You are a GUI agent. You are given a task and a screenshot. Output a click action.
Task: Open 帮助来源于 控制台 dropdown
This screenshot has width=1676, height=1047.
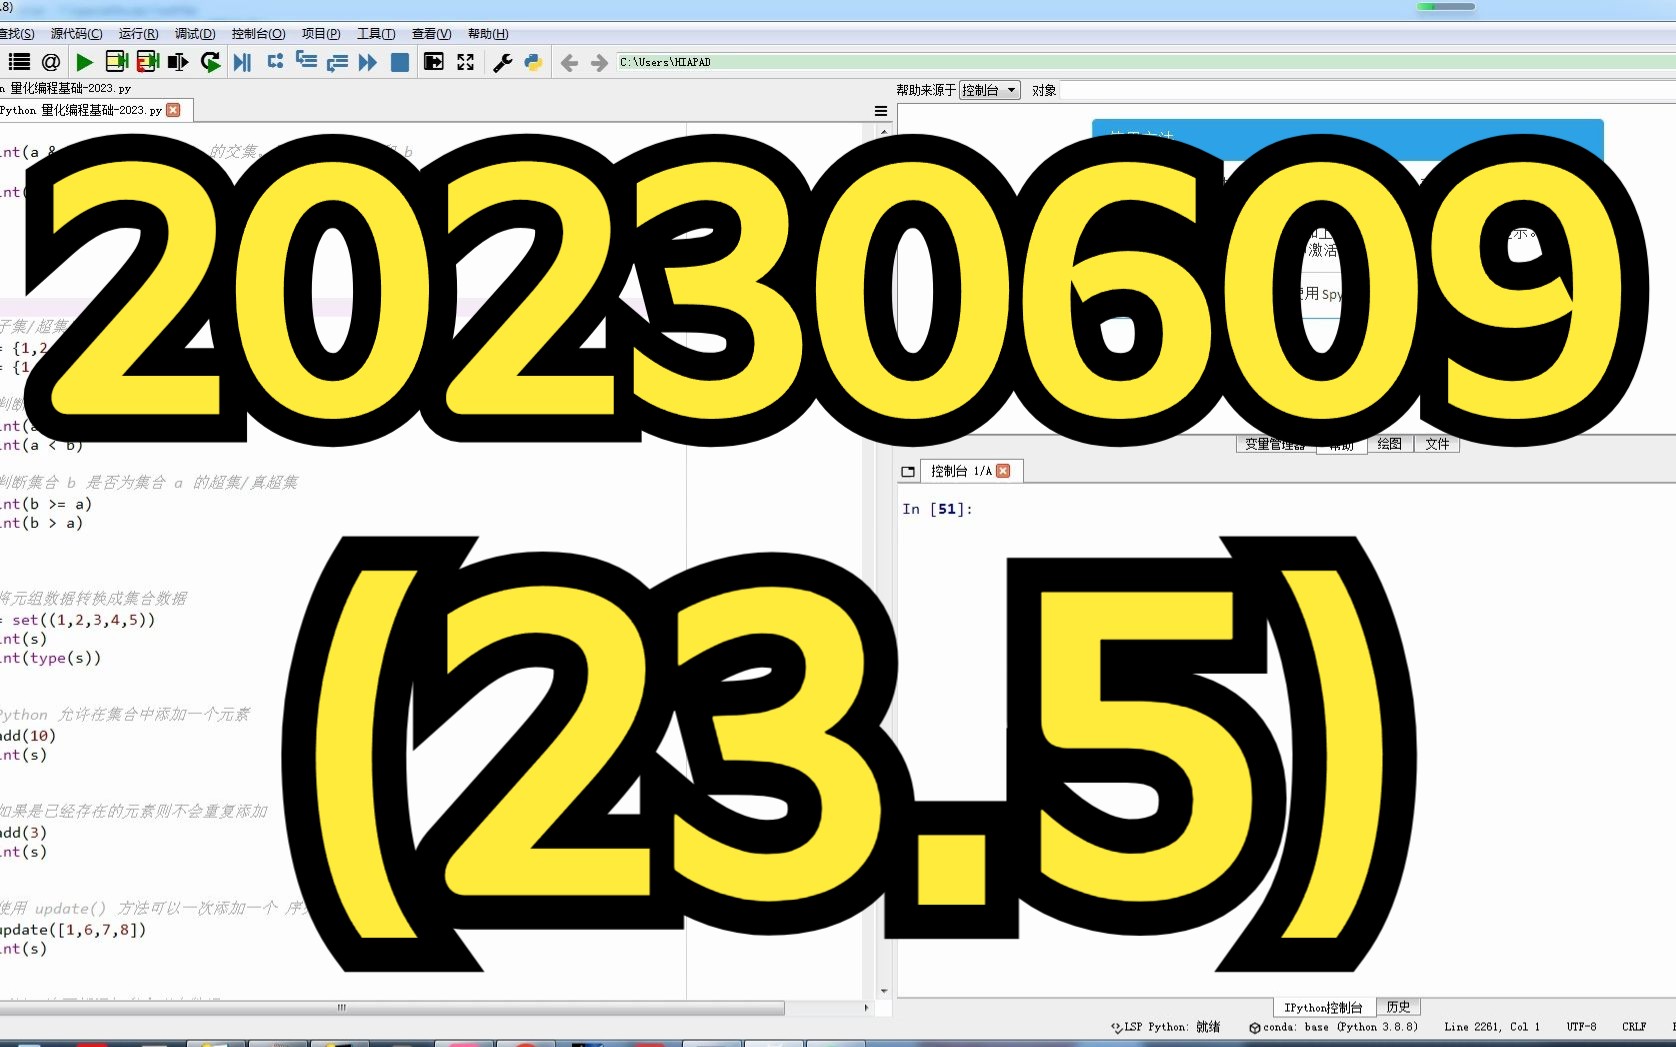coord(989,90)
